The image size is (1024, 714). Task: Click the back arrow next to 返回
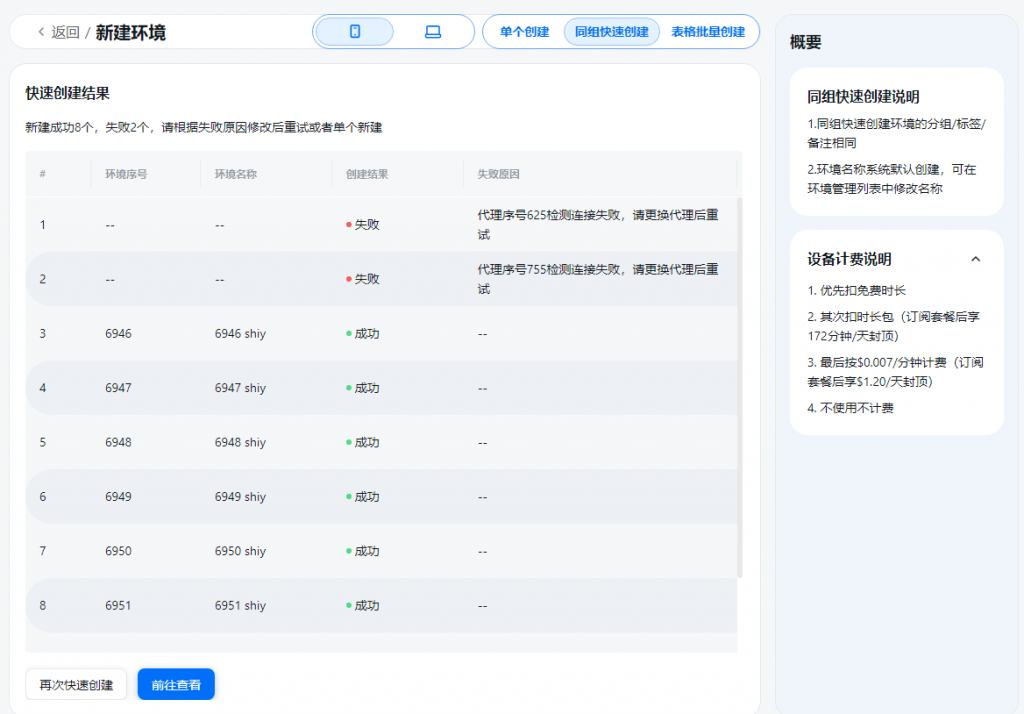(x=41, y=31)
